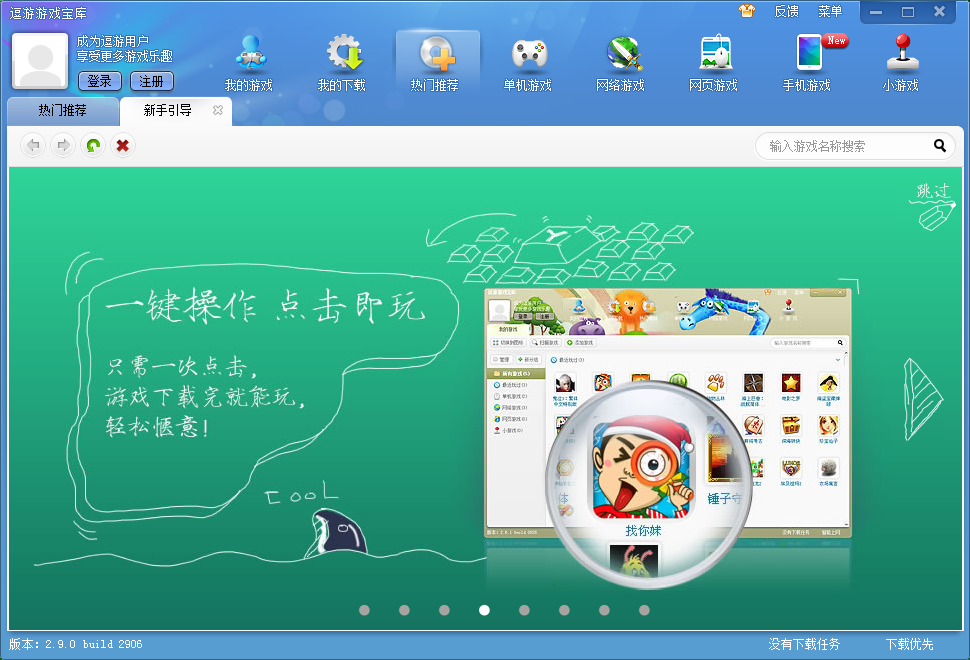Select eighth slide indicator dot

[x=645, y=610]
